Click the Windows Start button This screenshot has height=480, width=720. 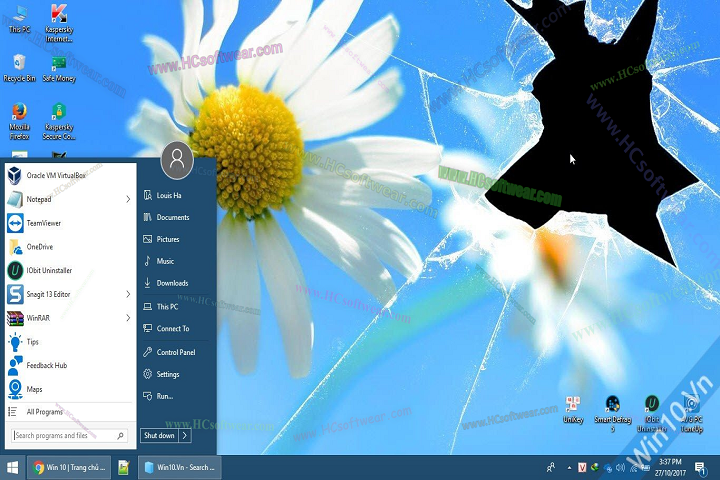tap(13, 468)
